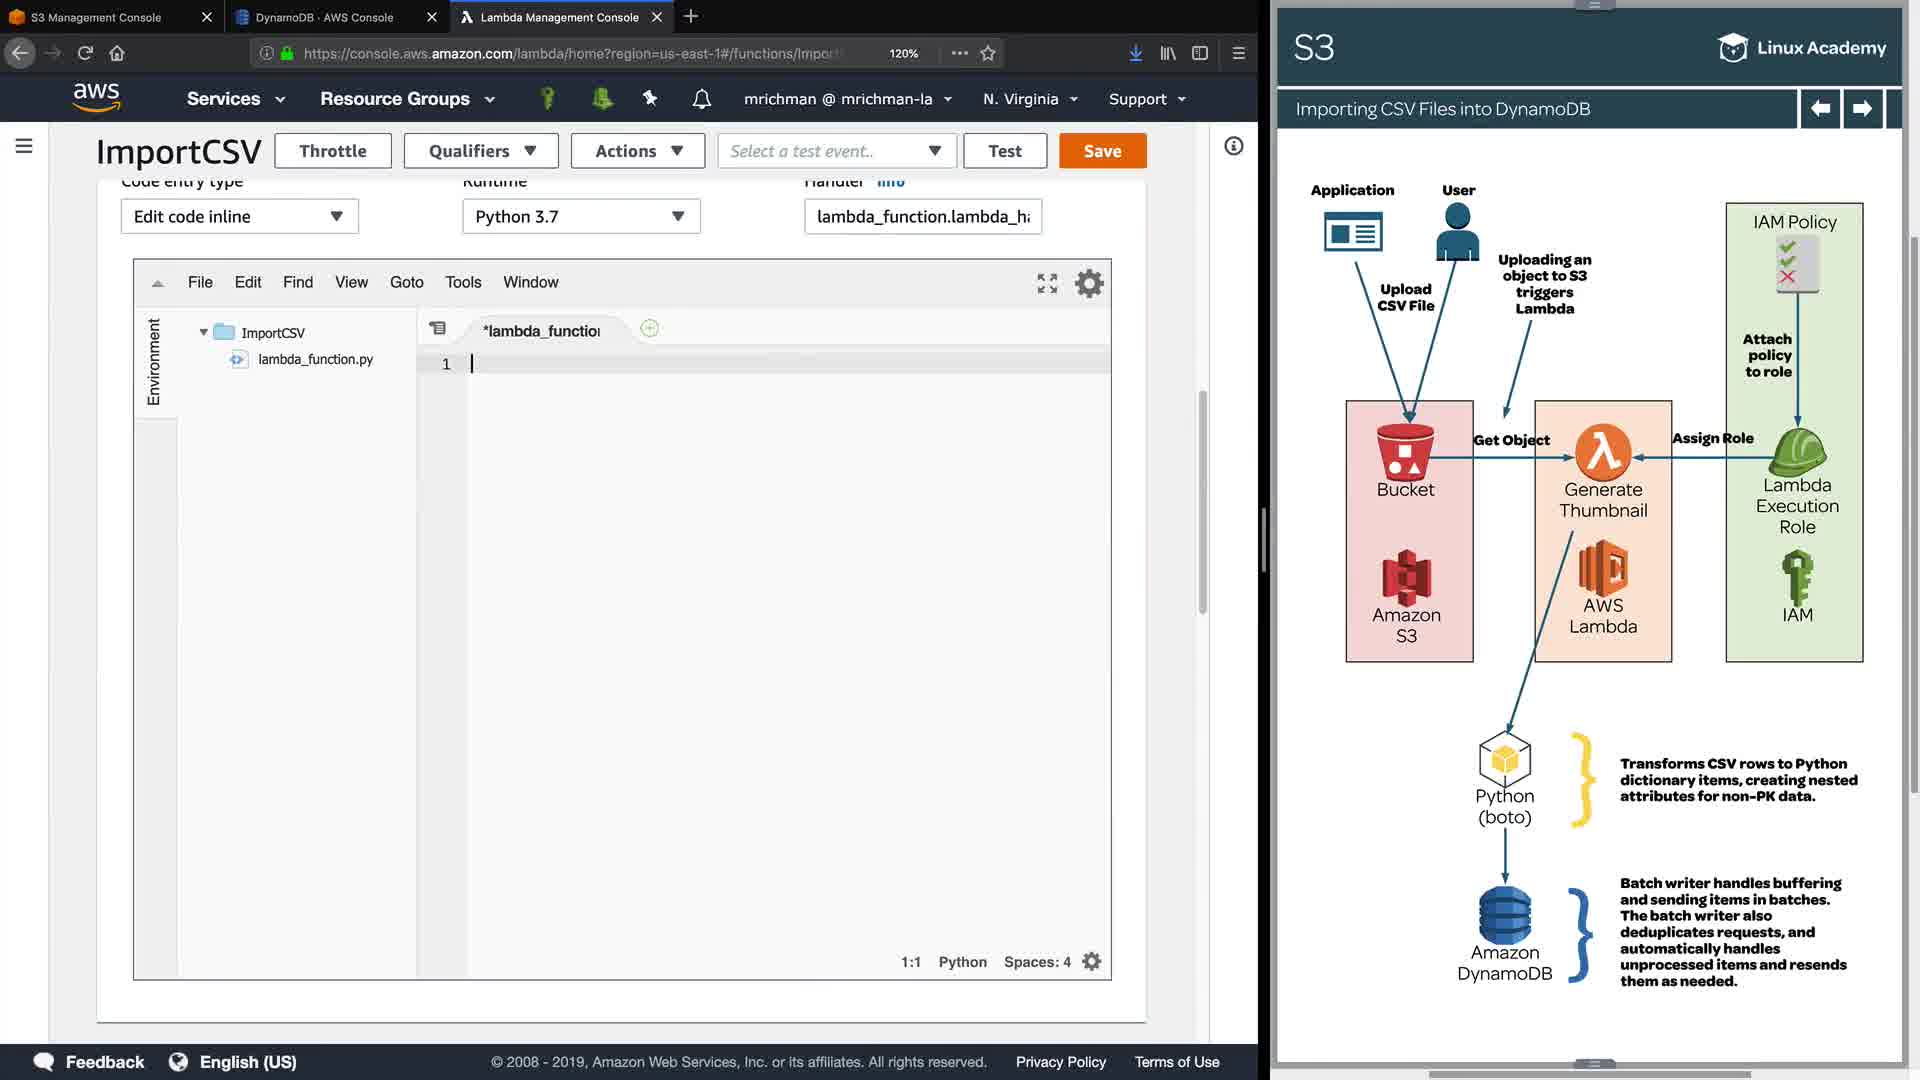Collapse the editor menu bar arrow
This screenshot has width=1920, height=1080.
point(157,283)
